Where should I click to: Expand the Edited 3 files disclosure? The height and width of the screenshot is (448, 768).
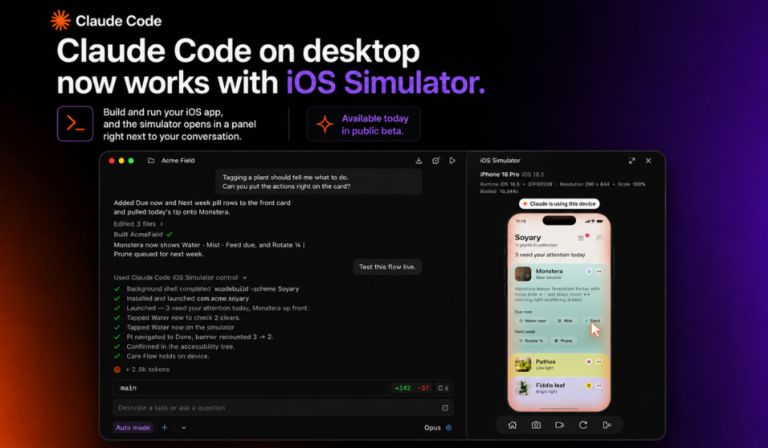pyautogui.click(x=138, y=224)
